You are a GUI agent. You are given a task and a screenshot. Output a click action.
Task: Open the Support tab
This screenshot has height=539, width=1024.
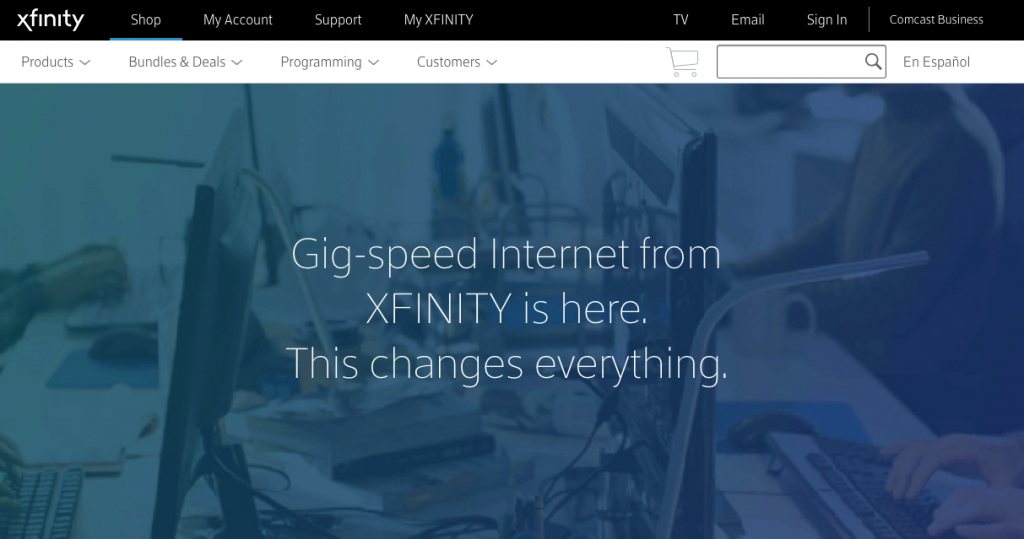pyautogui.click(x=338, y=20)
